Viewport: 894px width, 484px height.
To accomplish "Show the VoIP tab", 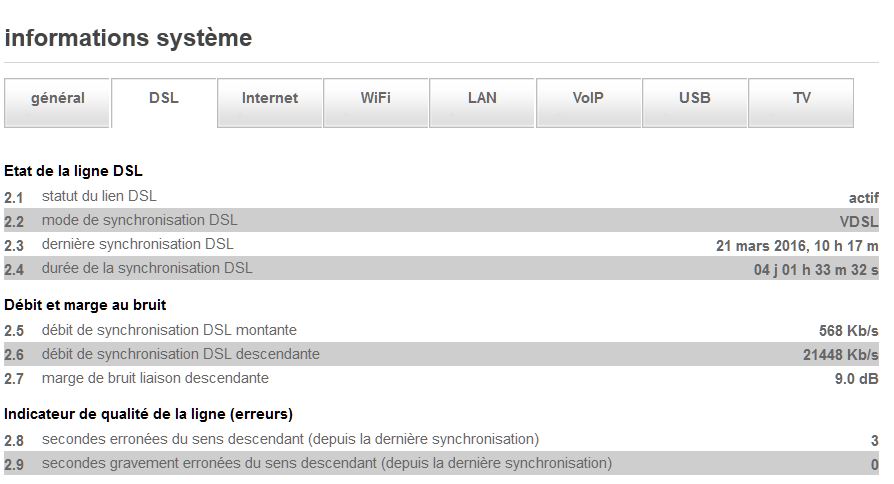I will [x=588, y=98].
